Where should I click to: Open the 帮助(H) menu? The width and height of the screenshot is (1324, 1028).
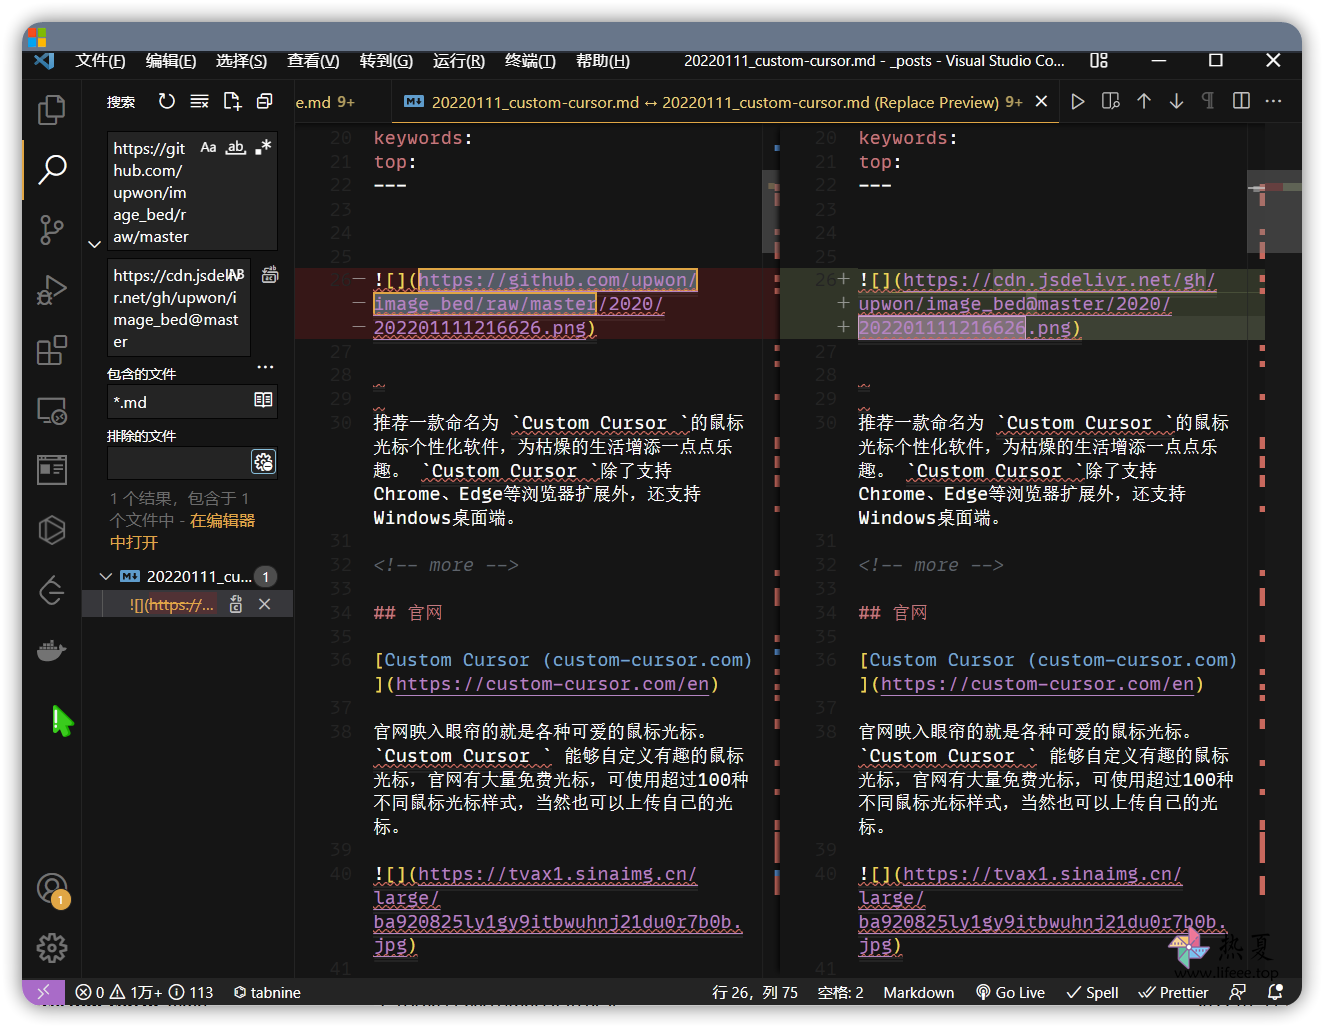click(602, 60)
